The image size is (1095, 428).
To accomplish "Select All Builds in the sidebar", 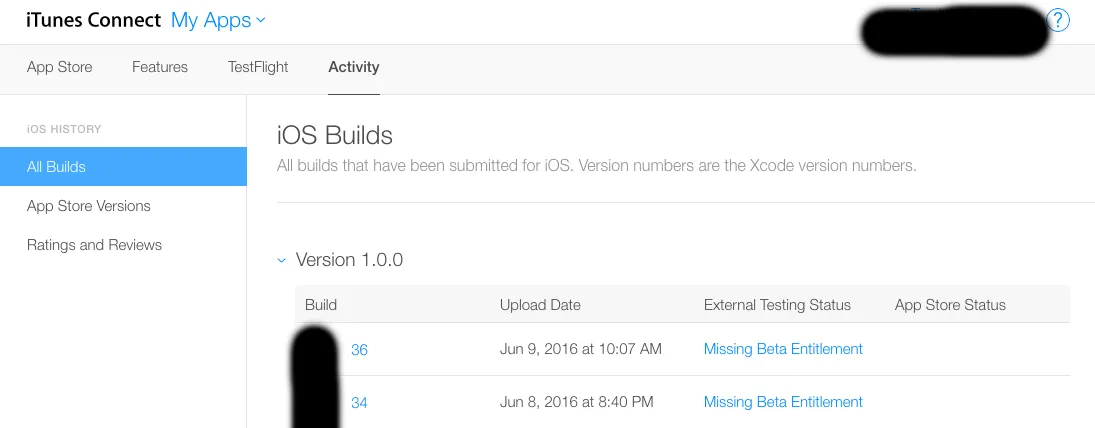I will (123, 167).
